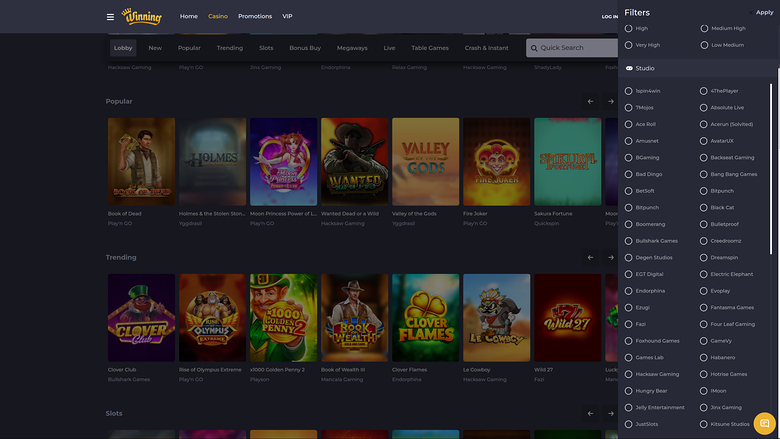Toggle the Fazi studio filter
780x439 pixels.
[x=629, y=324]
